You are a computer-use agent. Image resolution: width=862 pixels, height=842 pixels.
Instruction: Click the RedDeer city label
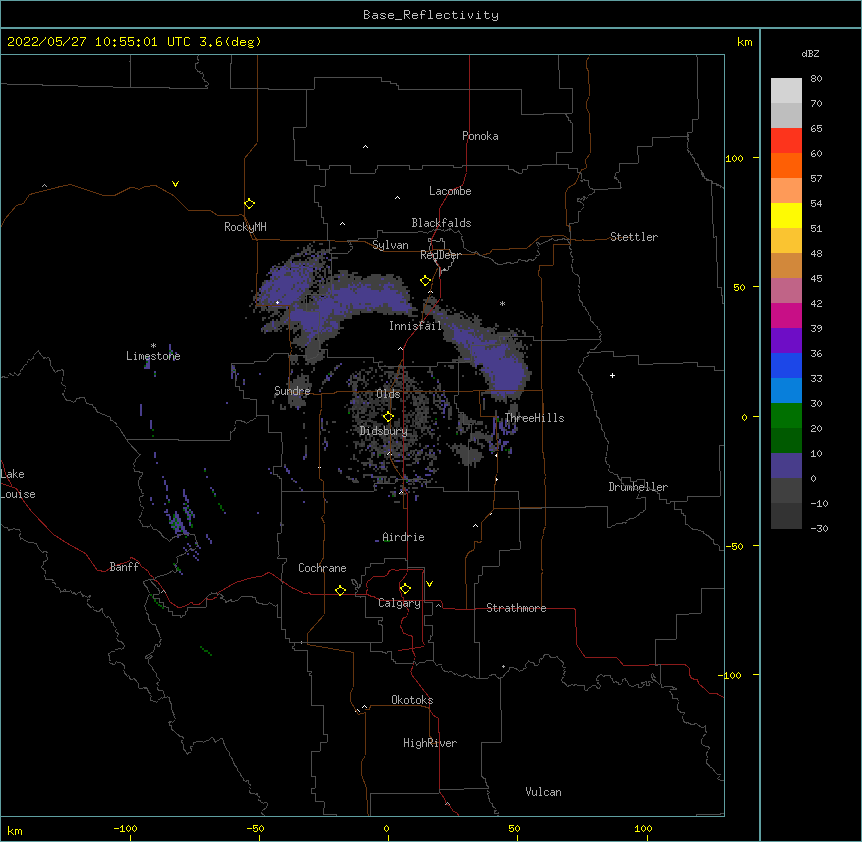click(x=440, y=255)
